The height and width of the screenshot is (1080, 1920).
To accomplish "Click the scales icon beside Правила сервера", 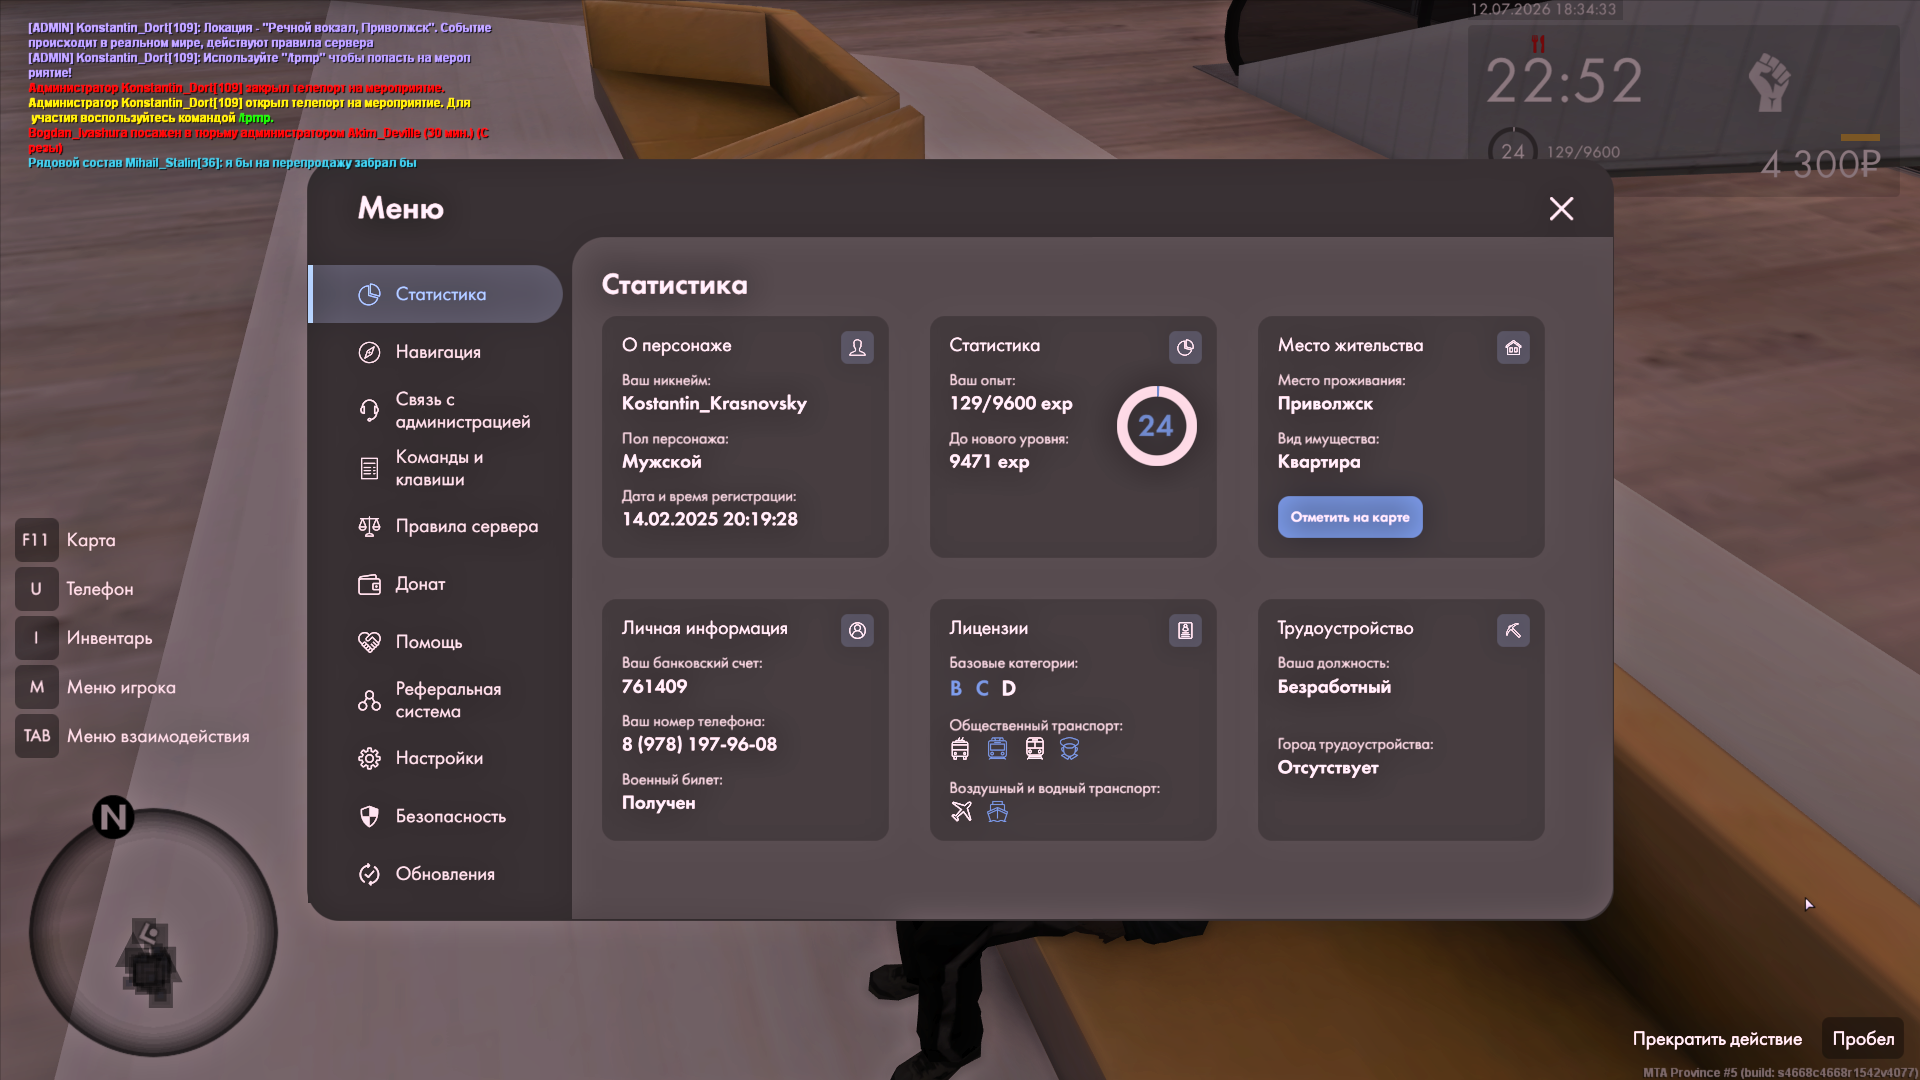I will click(x=369, y=526).
